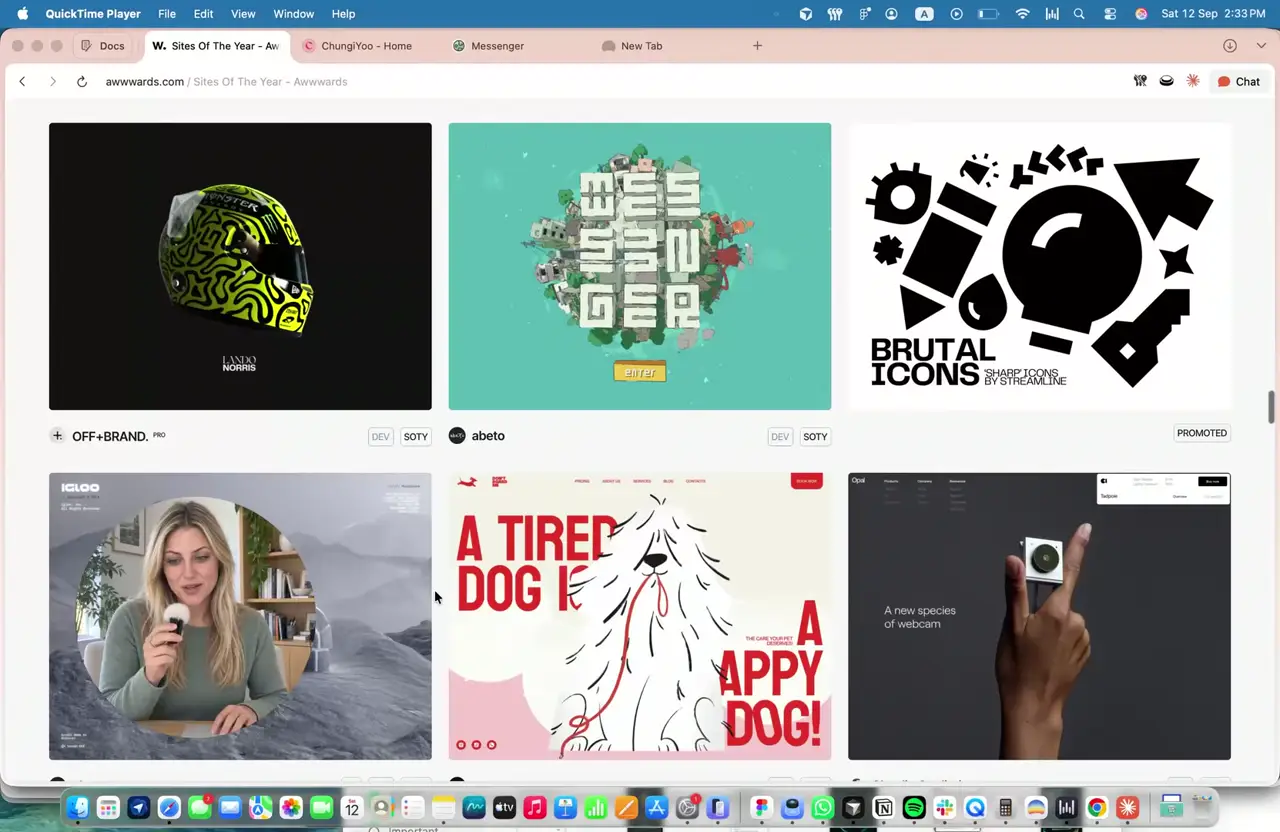Switch to the ChungiYoo - Home tab
The height and width of the screenshot is (832, 1280).
tap(366, 46)
